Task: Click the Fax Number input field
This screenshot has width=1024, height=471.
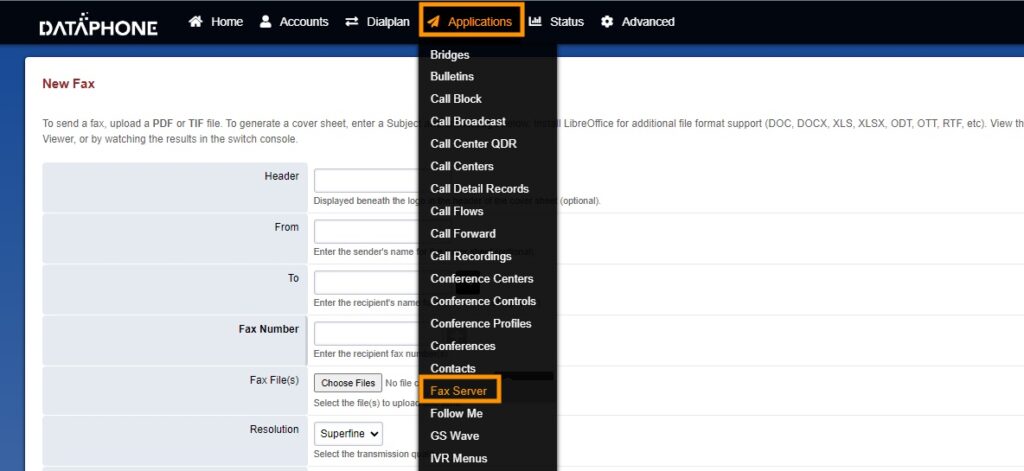Action: (366, 333)
